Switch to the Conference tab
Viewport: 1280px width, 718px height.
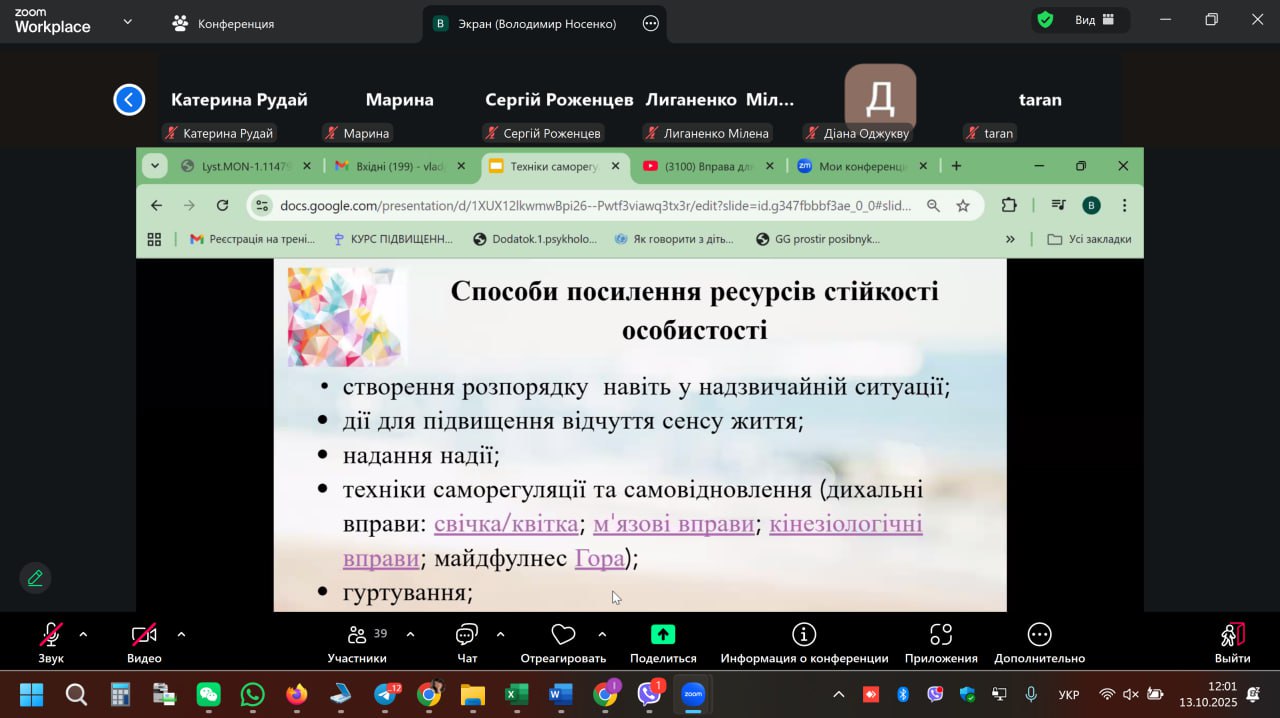(224, 23)
